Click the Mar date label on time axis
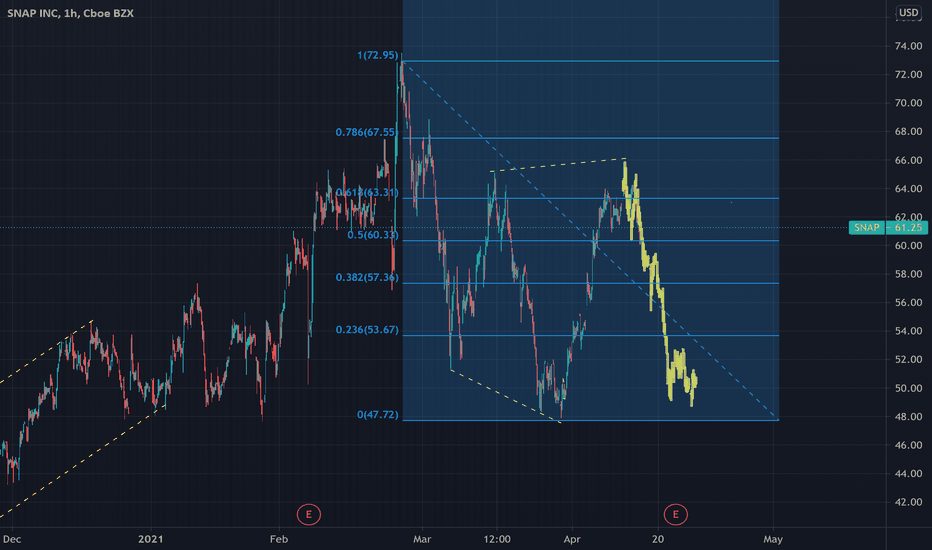This screenshot has height=550, width=932. [422, 539]
